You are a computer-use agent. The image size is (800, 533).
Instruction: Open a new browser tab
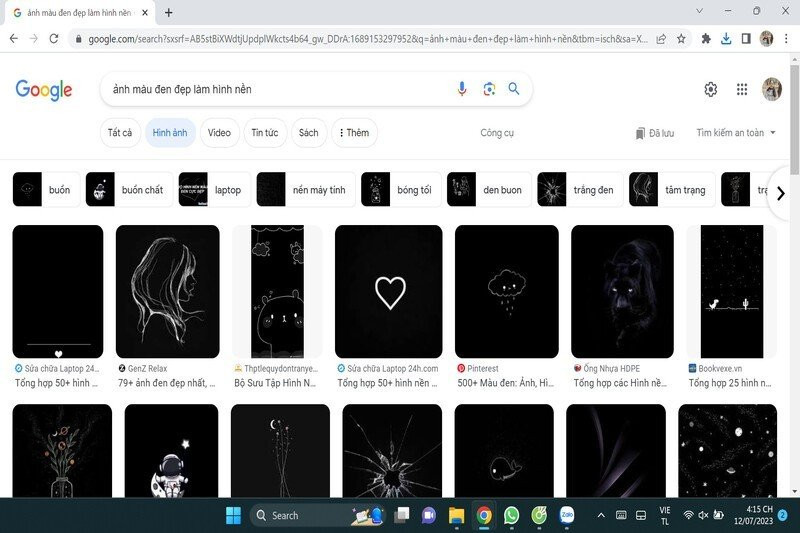(x=168, y=13)
